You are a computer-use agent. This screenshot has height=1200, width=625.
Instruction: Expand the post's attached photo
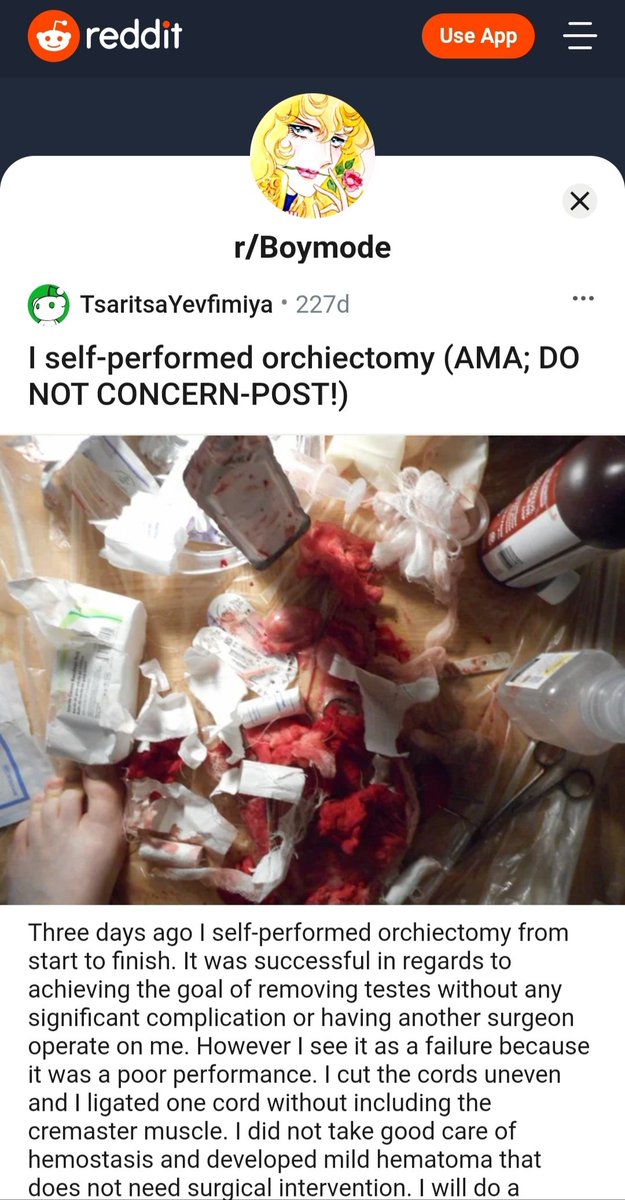[312, 670]
